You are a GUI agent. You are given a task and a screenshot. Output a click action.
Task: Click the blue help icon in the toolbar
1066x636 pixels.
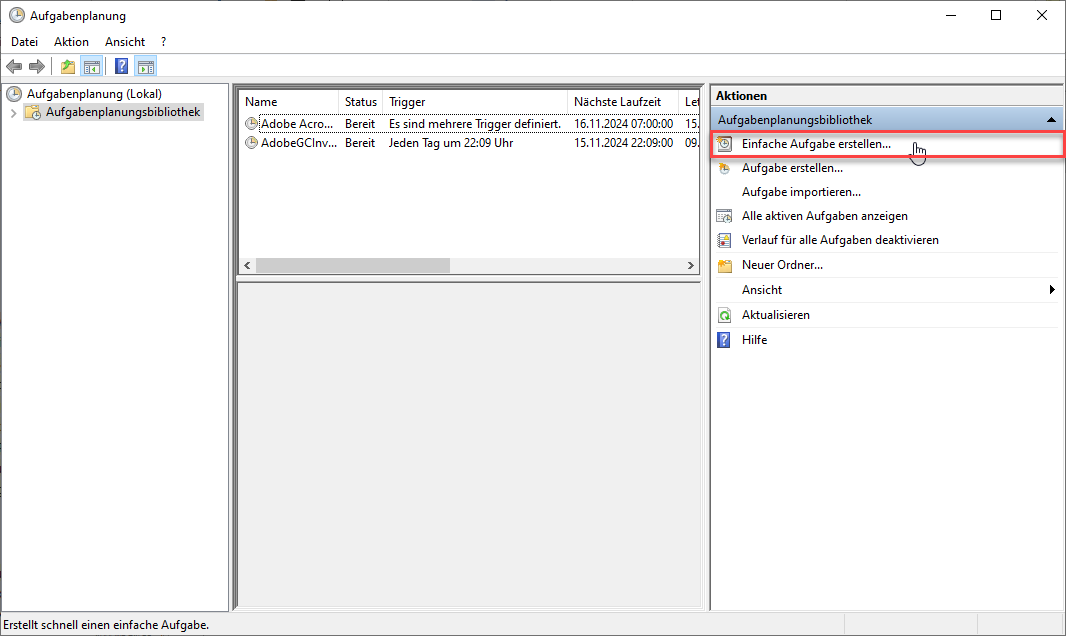[121, 67]
